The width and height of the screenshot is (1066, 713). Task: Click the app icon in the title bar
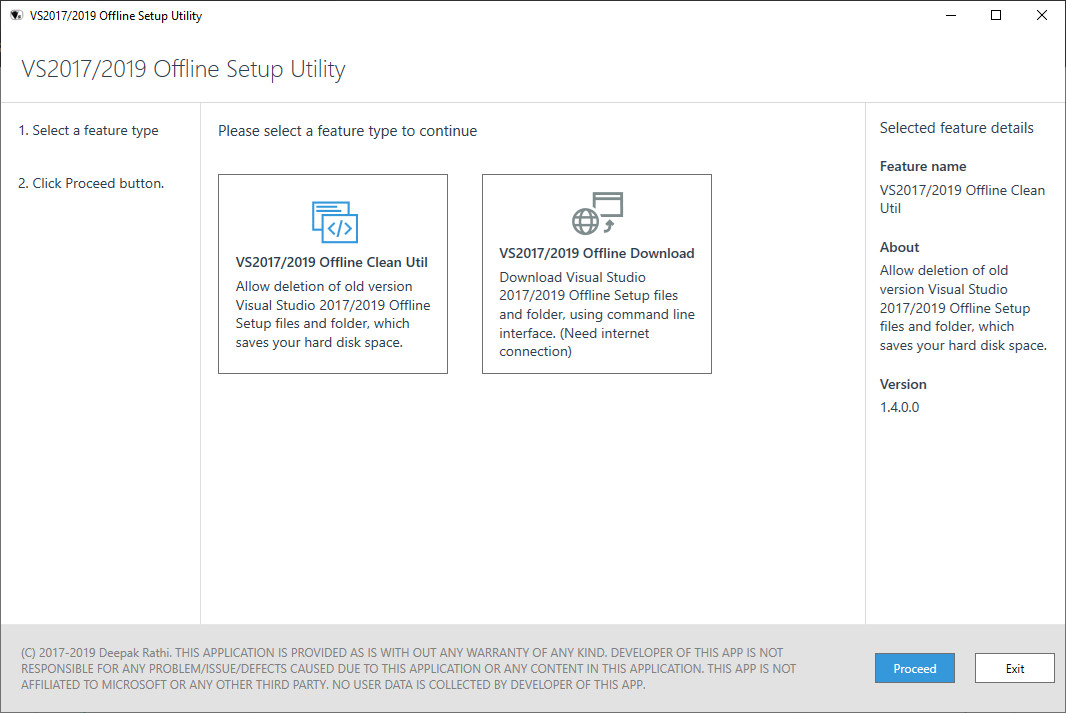pos(16,15)
